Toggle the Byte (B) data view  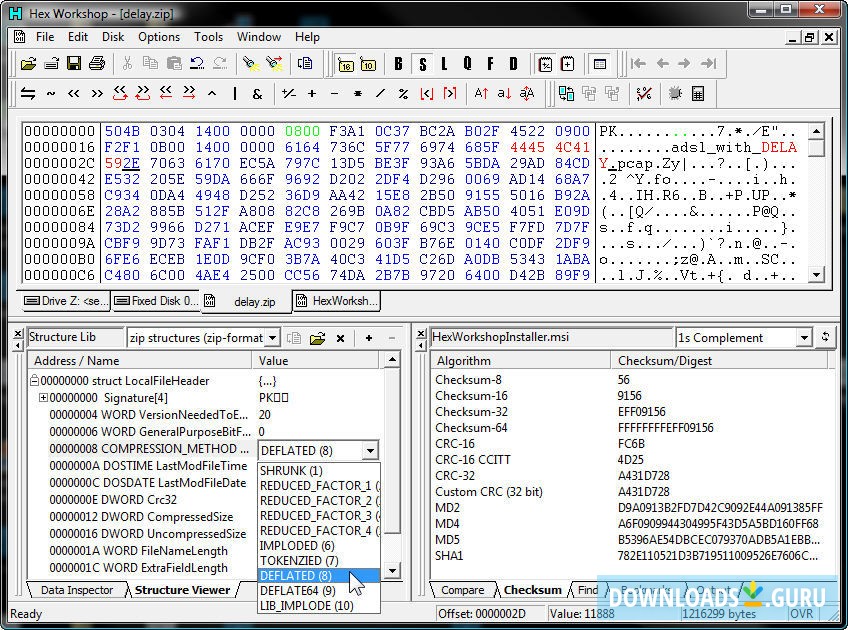tap(398, 64)
